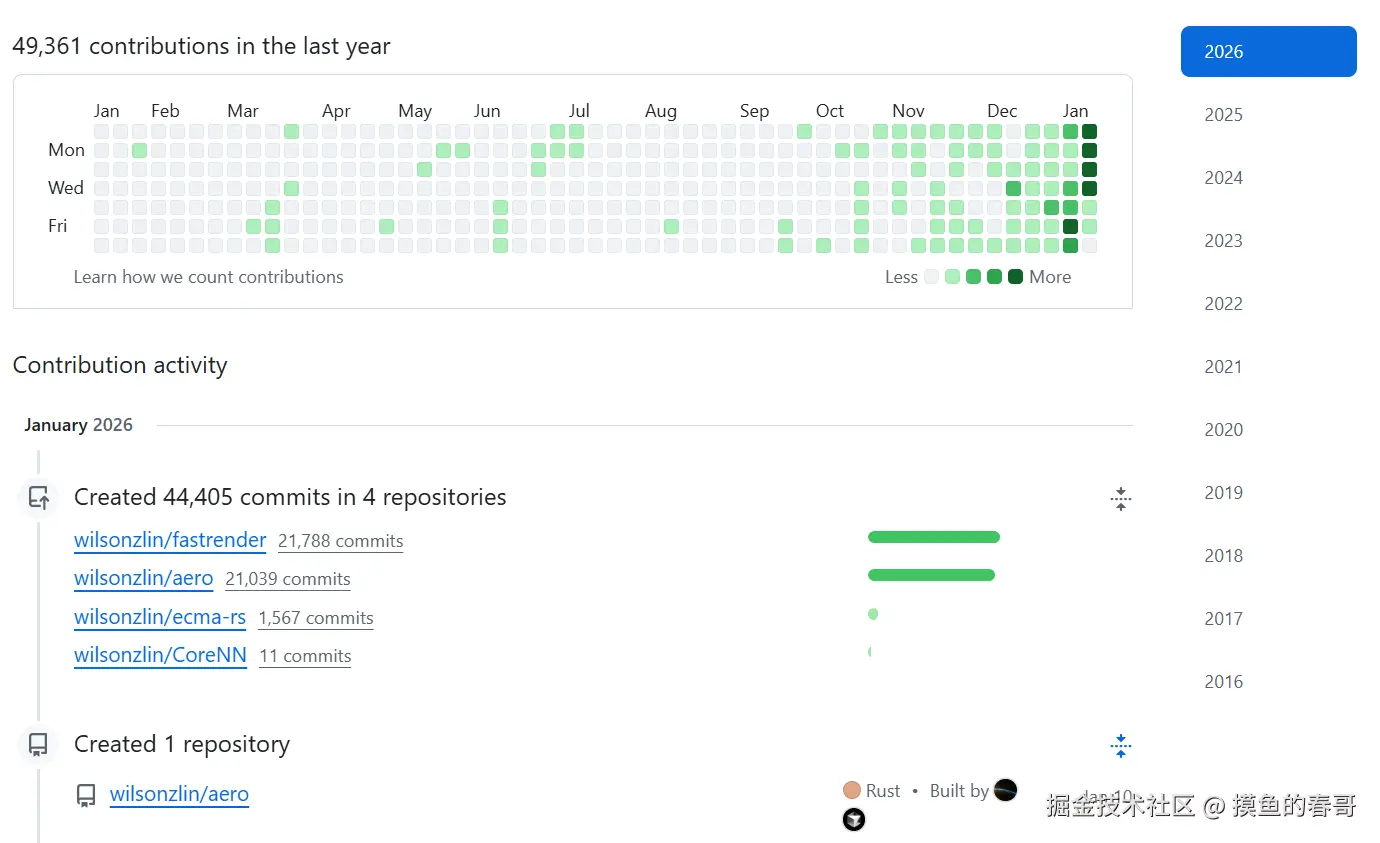Visit the wilsonzlin/ecma-rs repository
The height and width of the screenshot is (843, 1380).
click(x=160, y=617)
